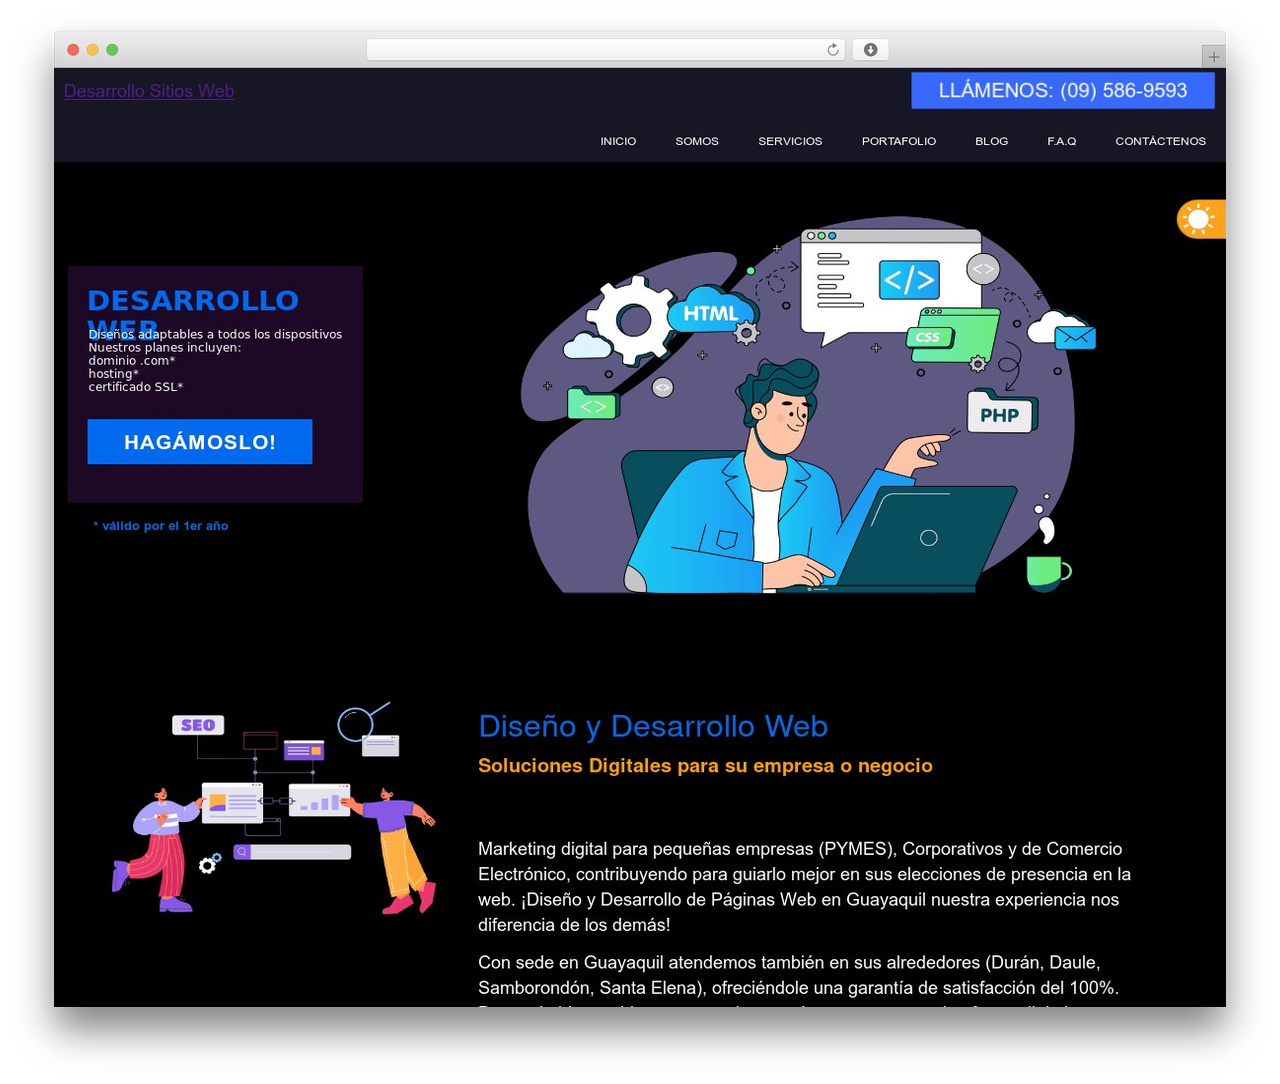Open the SERVICIOS menu item
Image resolution: width=1280 pixels, height=1084 pixels.
point(790,141)
